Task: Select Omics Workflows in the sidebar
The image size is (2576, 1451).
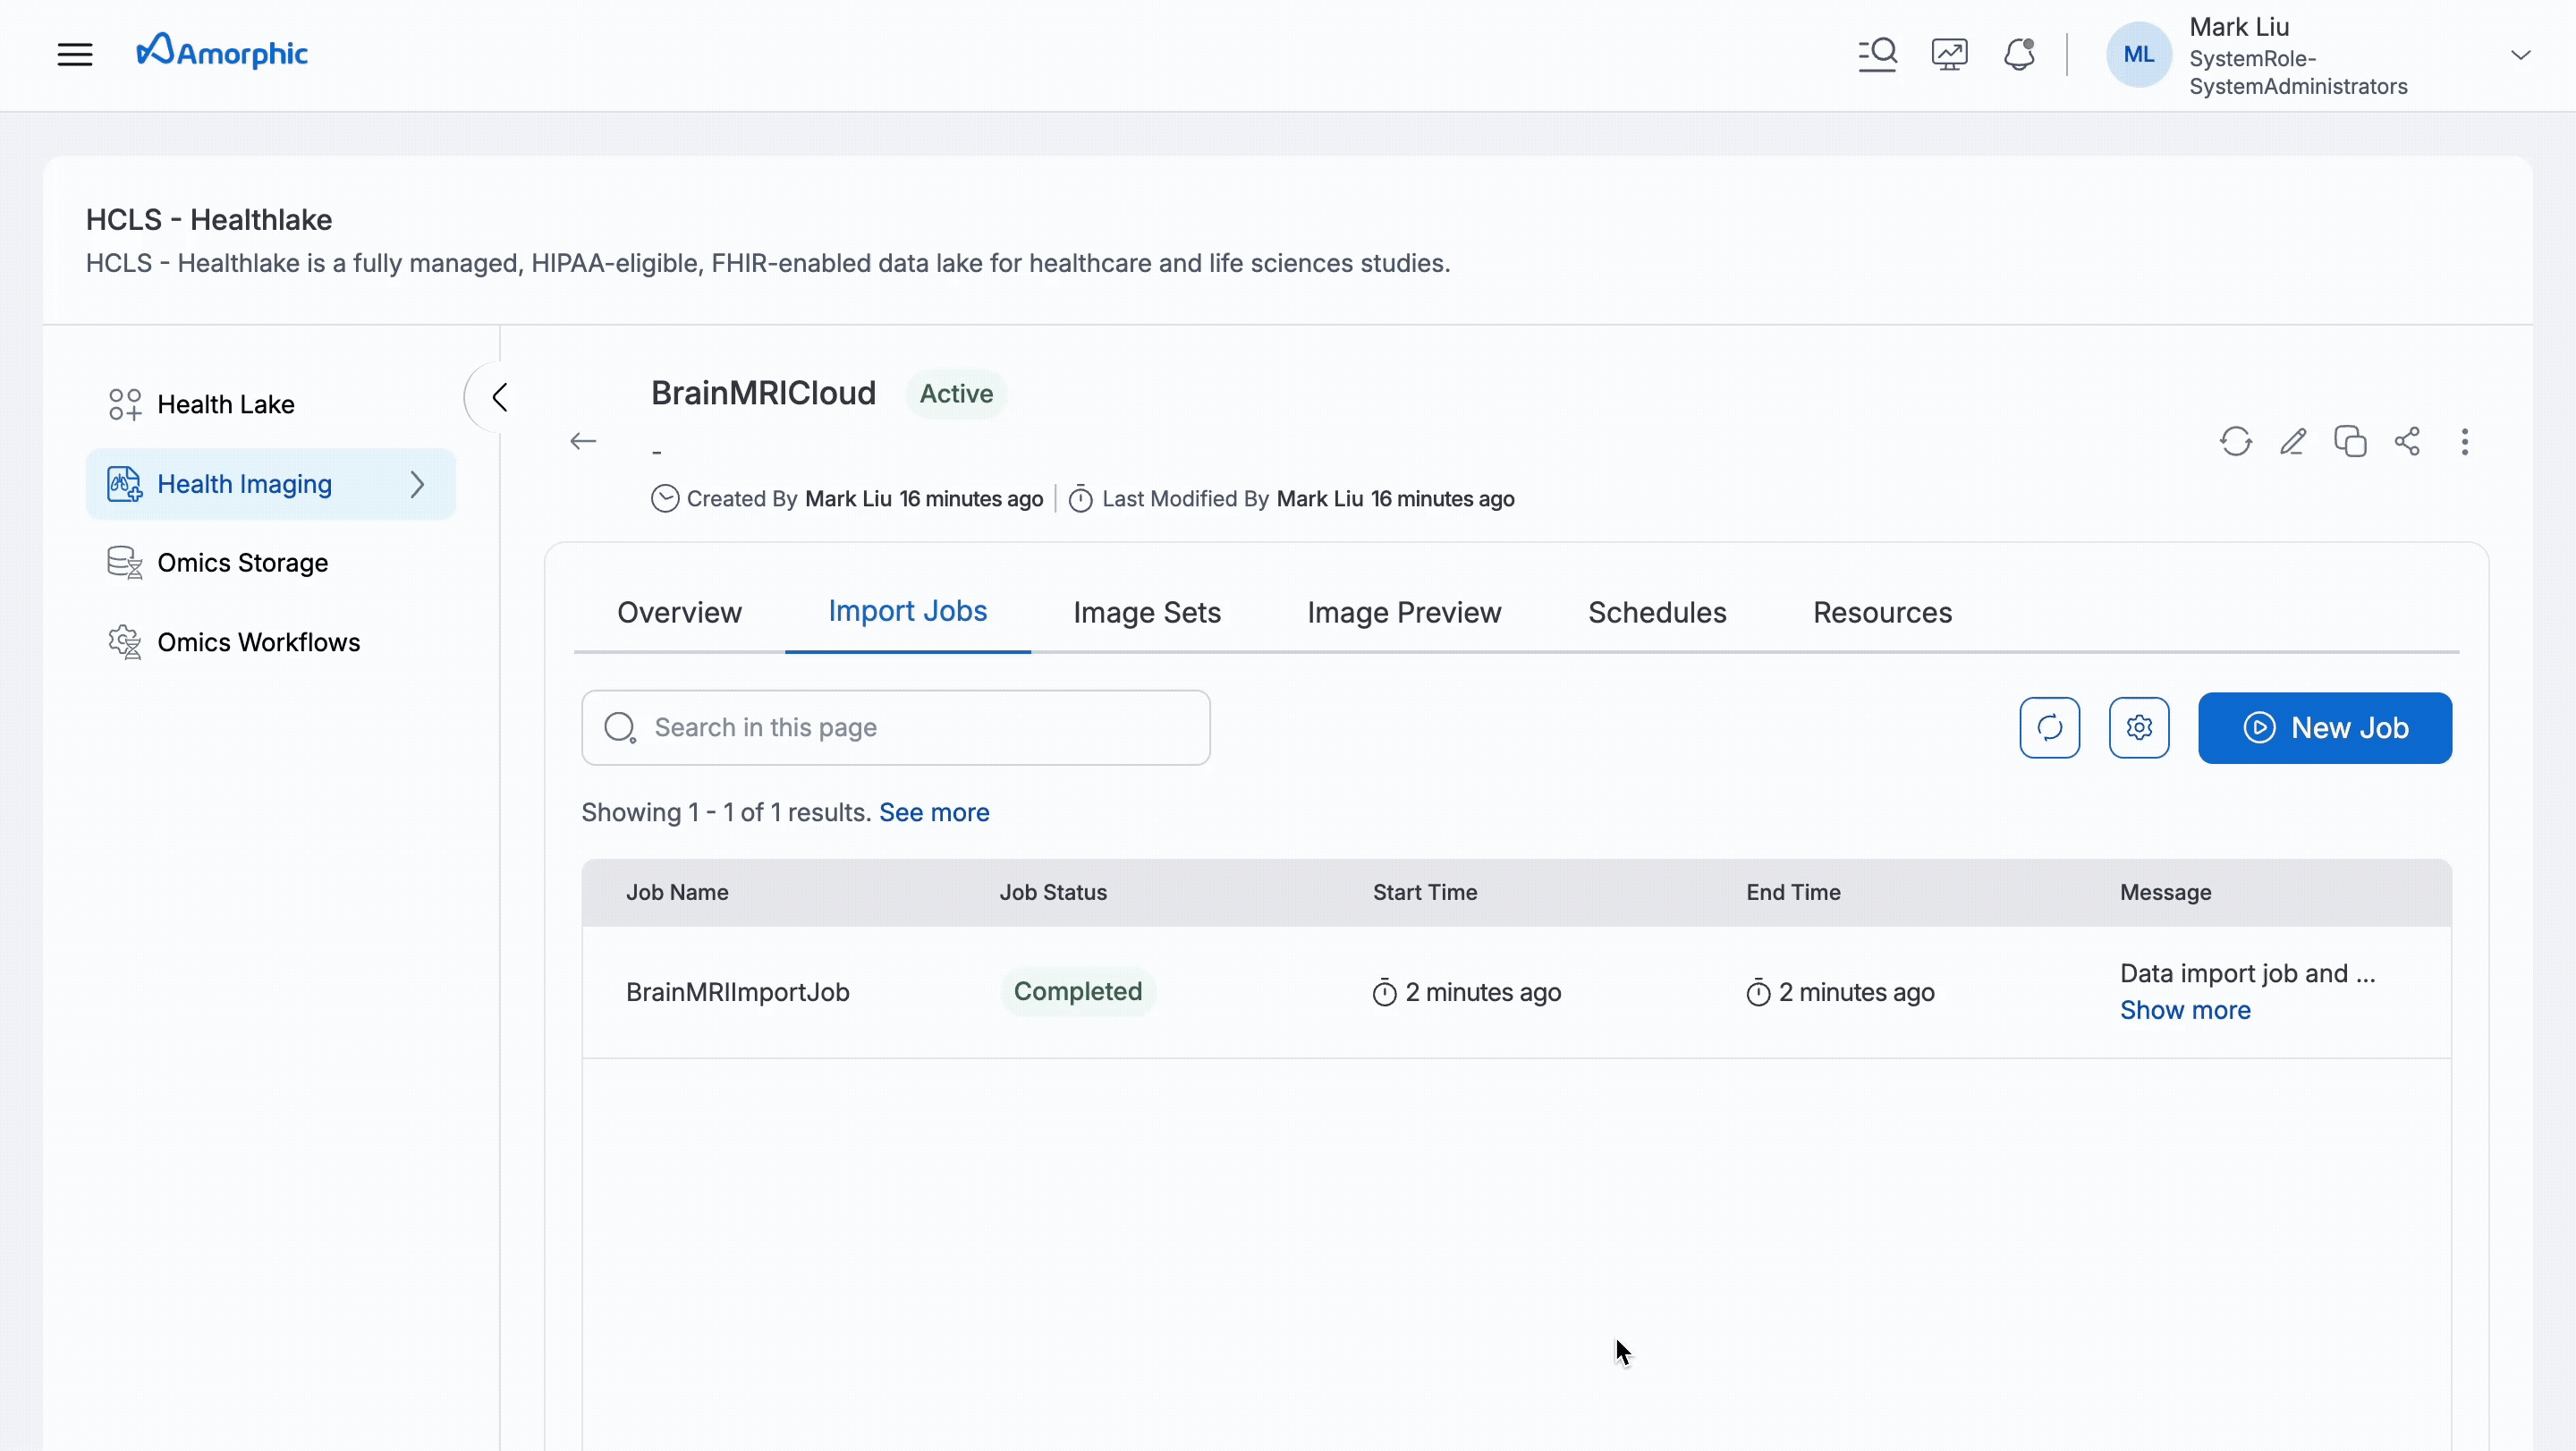Action: tap(259, 642)
